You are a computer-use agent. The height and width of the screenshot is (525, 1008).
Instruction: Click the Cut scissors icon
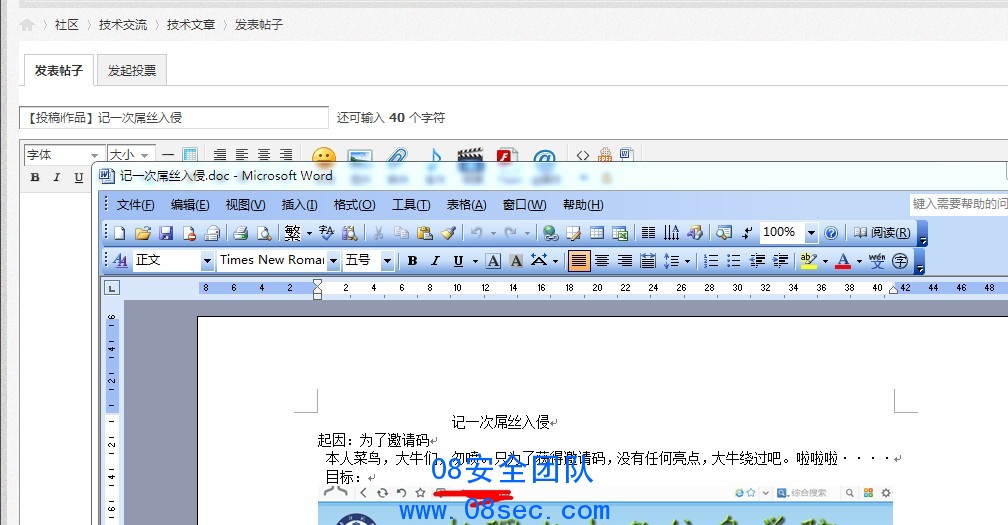[x=379, y=233]
